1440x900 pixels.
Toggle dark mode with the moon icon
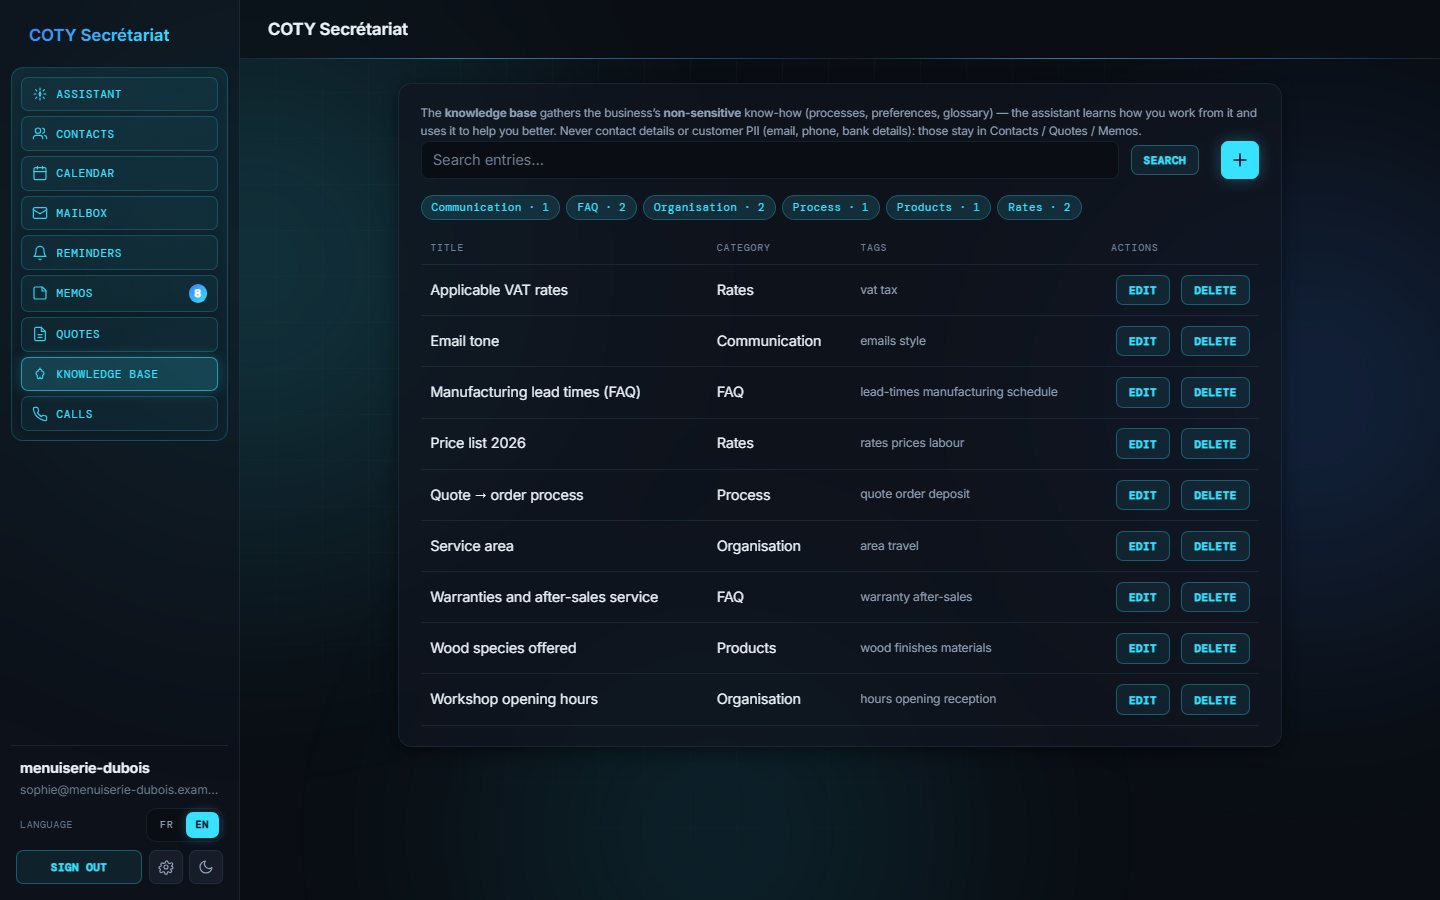pos(206,867)
